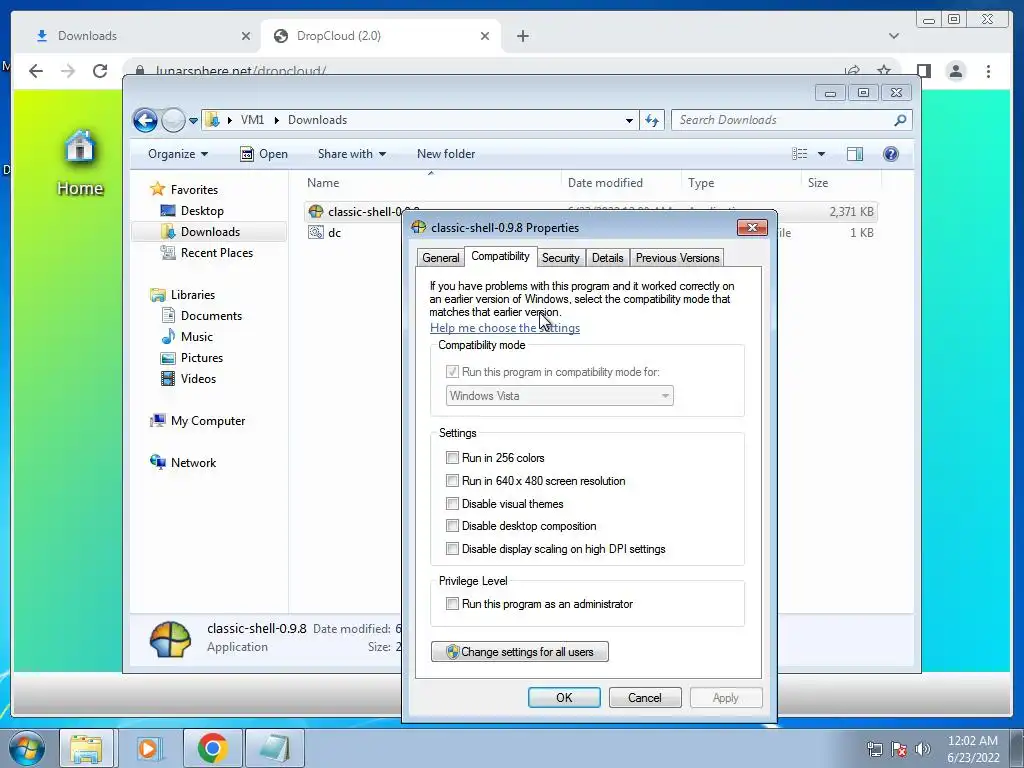Screen dimensions: 1024x768
Task: Check Run this program as an administrator
Action: (x=452, y=604)
